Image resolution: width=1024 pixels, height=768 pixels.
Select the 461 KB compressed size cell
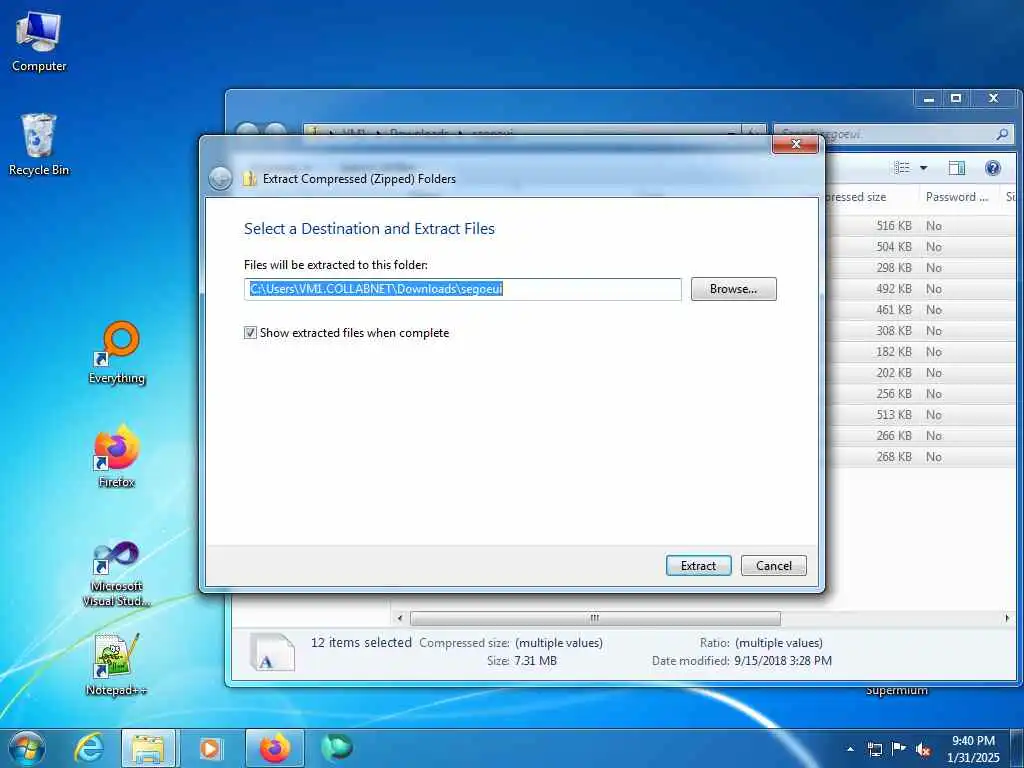[x=893, y=310]
